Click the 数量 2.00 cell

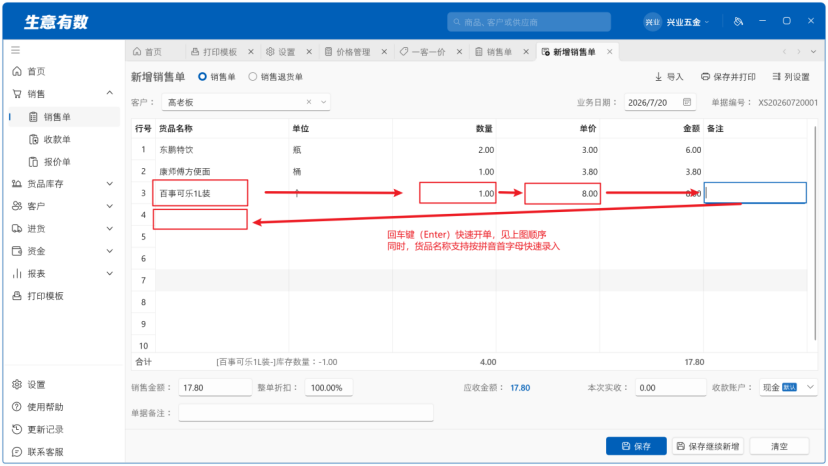[x=444, y=150]
